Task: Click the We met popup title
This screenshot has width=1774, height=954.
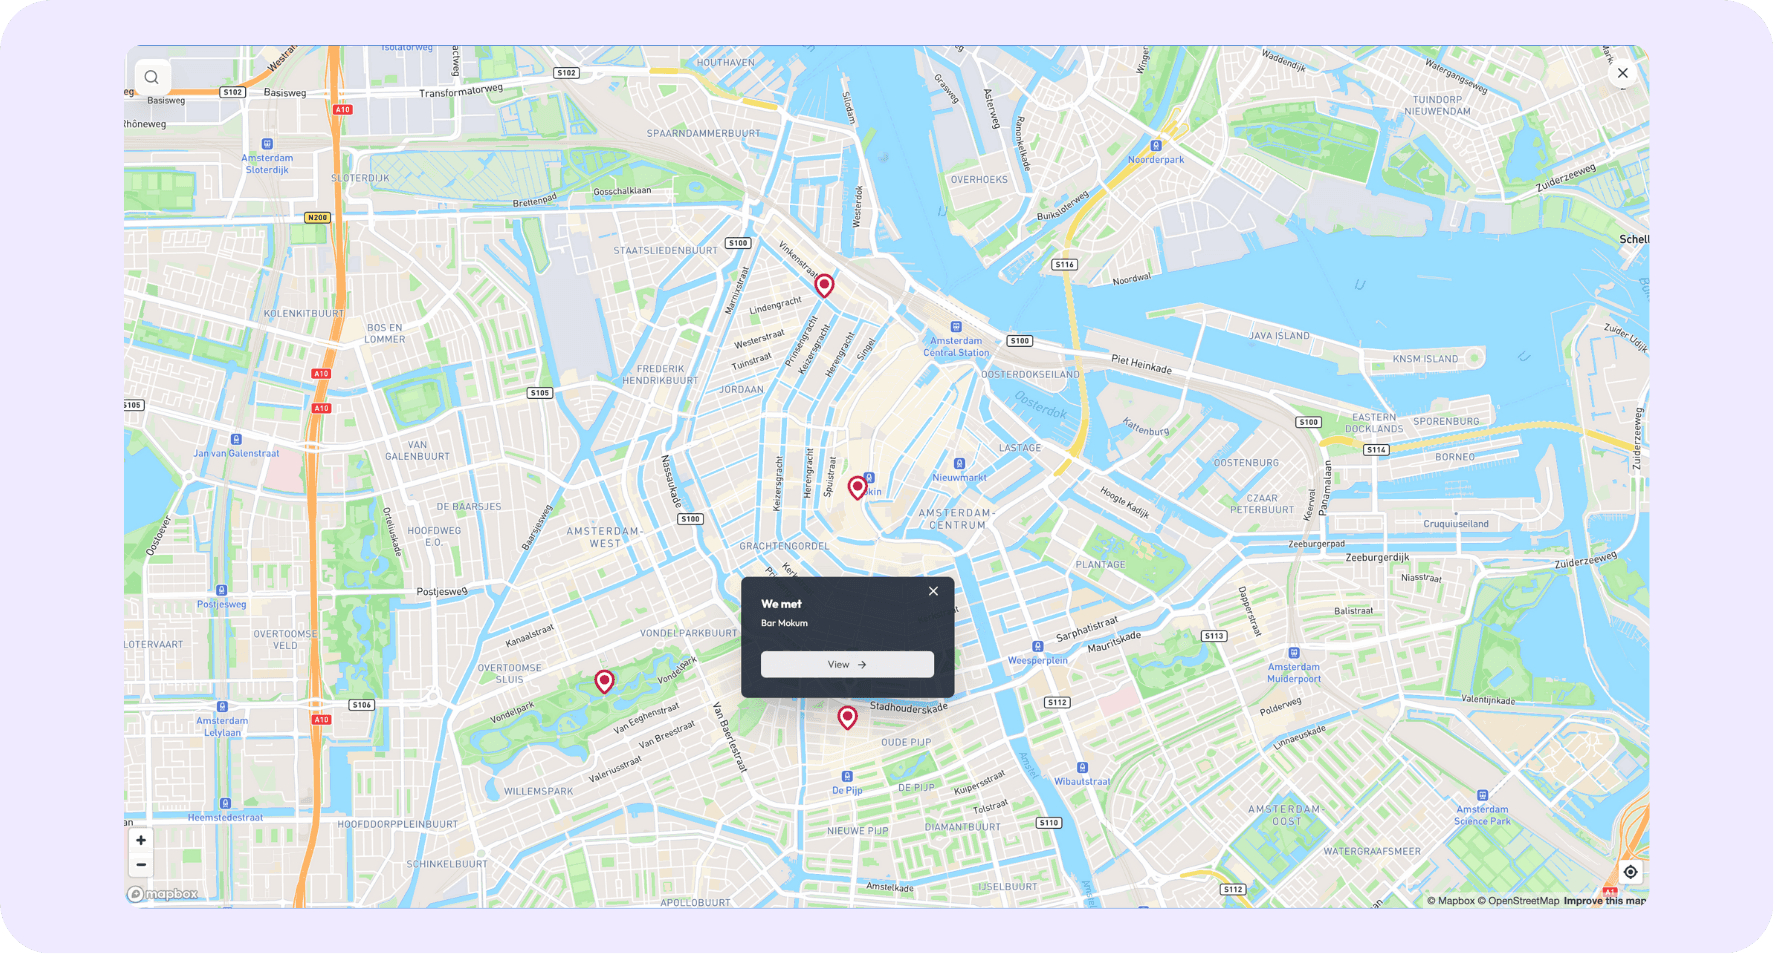Action: coord(781,603)
